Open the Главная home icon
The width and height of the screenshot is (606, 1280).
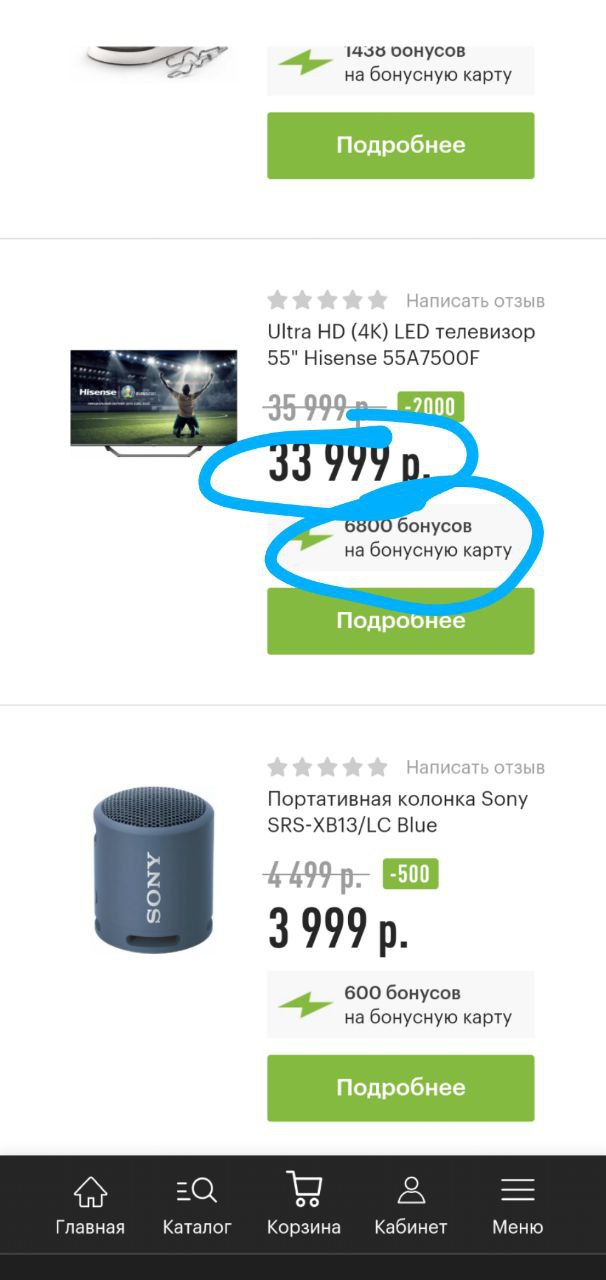tap(90, 1192)
